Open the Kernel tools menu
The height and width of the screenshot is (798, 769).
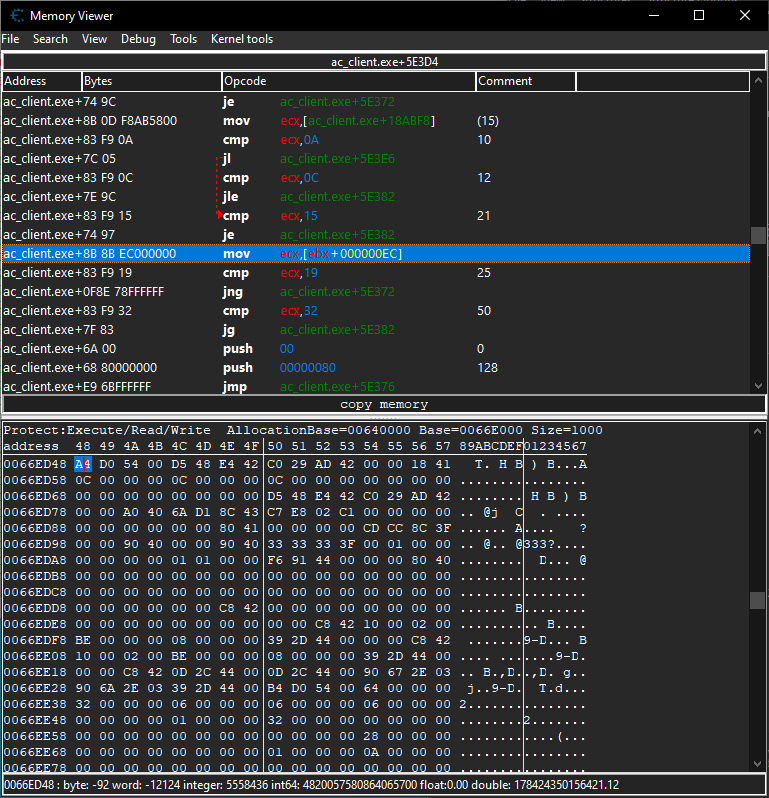click(241, 39)
